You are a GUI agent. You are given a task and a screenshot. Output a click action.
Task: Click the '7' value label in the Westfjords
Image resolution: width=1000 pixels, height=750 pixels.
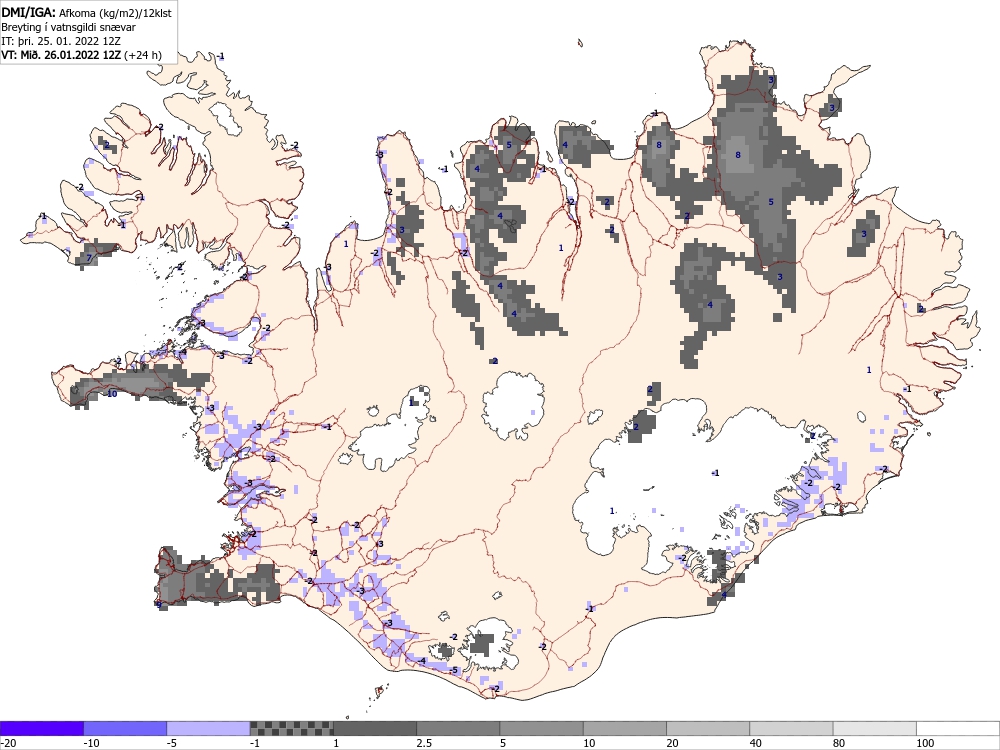pos(89,258)
